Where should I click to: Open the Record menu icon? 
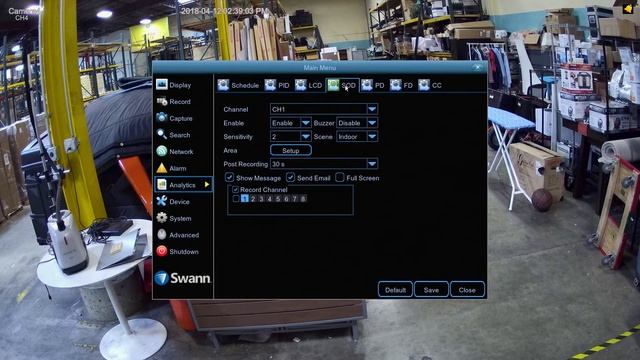(162, 101)
